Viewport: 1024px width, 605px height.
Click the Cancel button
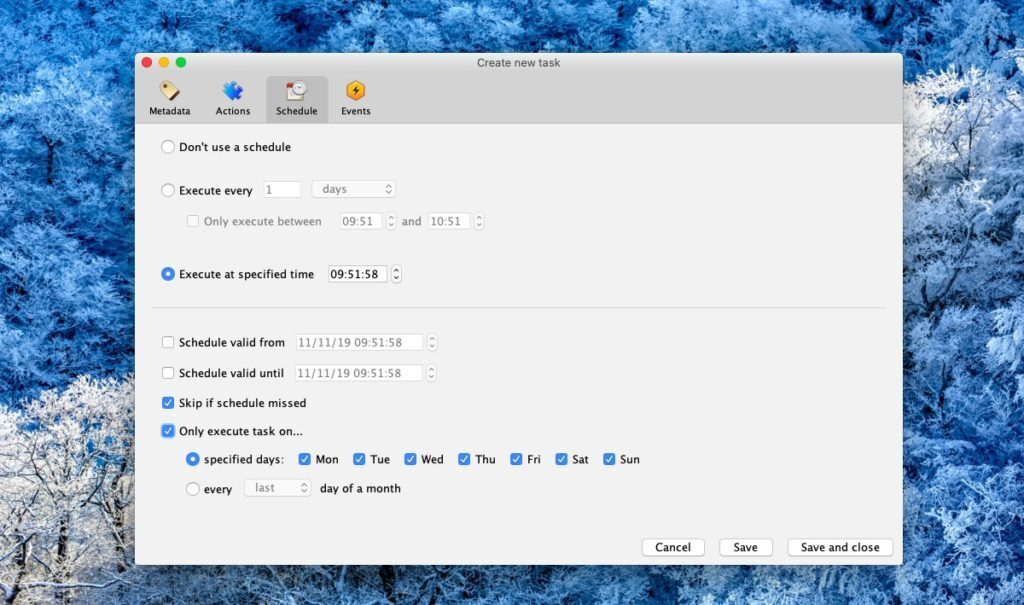pyautogui.click(x=673, y=547)
